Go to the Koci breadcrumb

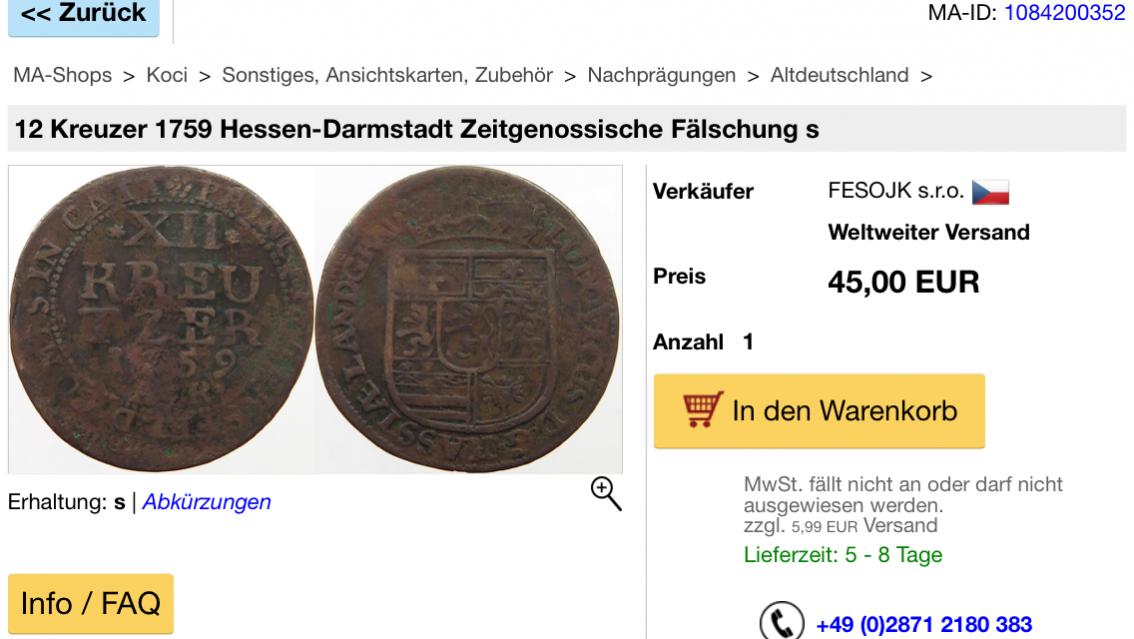point(167,75)
